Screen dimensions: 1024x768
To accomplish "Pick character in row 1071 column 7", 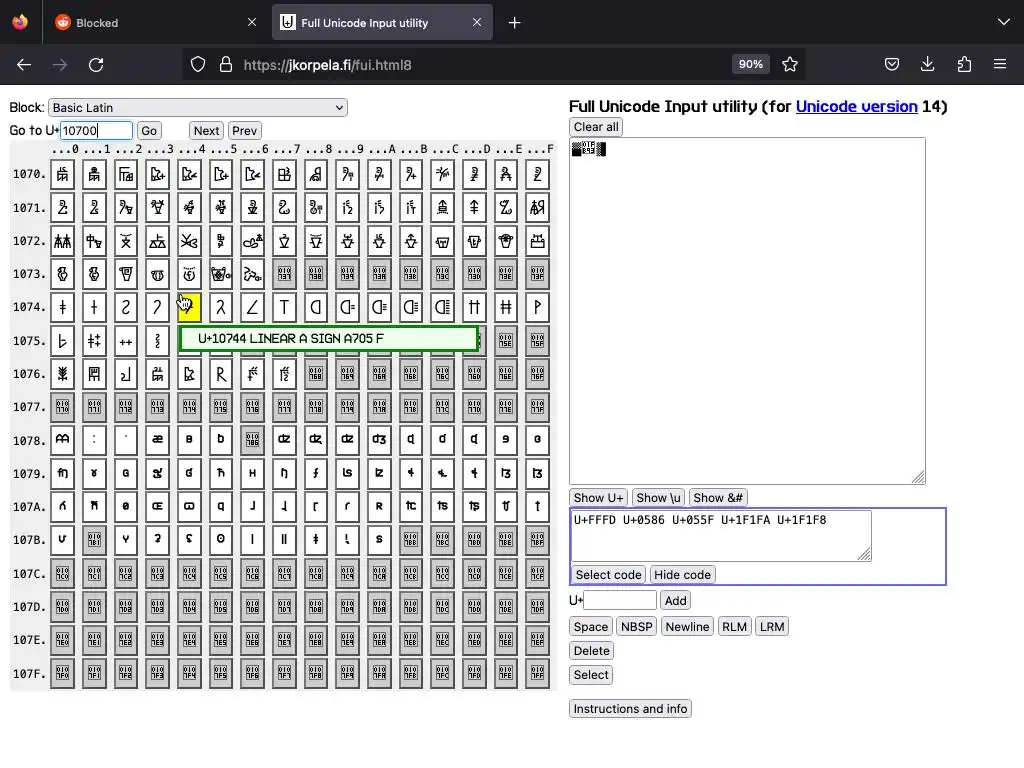I will [x=284, y=208].
